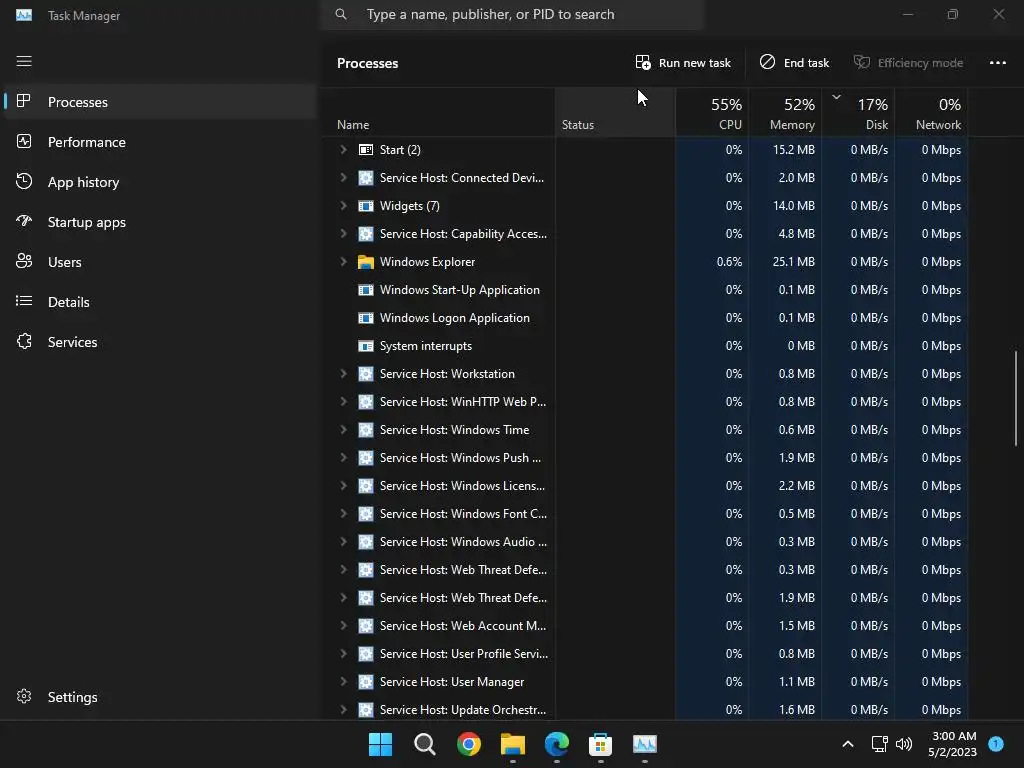Expand the Windows Explorer process
The width and height of the screenshot is (1024, 768).
(344, 262)
